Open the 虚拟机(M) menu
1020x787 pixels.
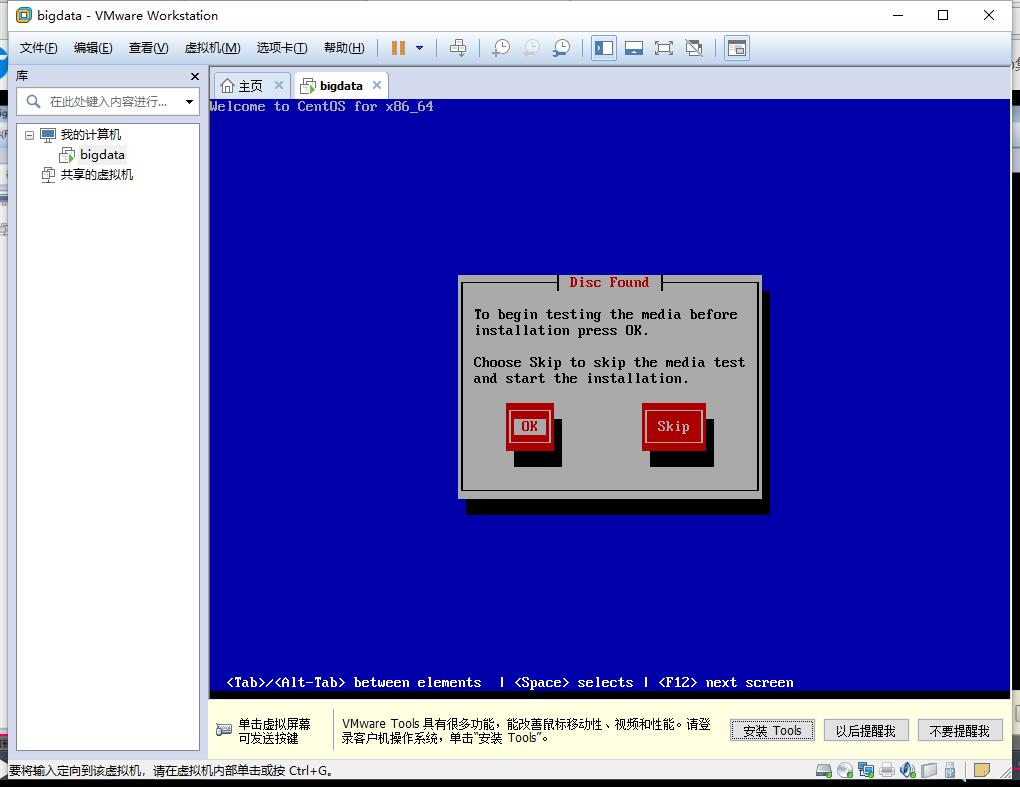[213, 48]
